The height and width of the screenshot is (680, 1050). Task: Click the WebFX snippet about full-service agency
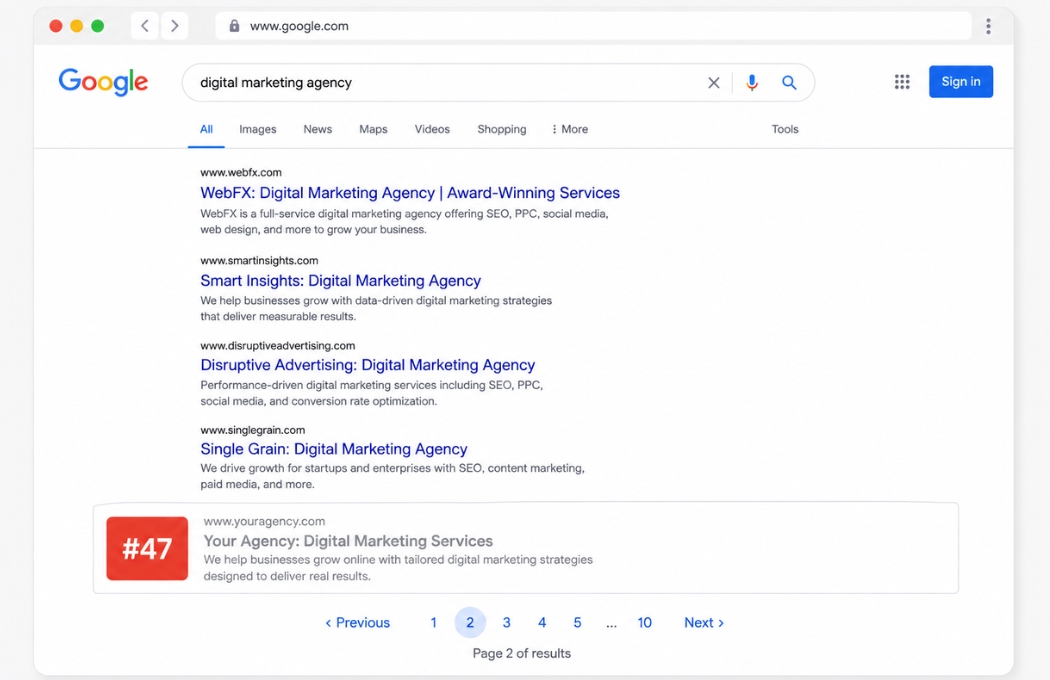[x=404, y=222]
